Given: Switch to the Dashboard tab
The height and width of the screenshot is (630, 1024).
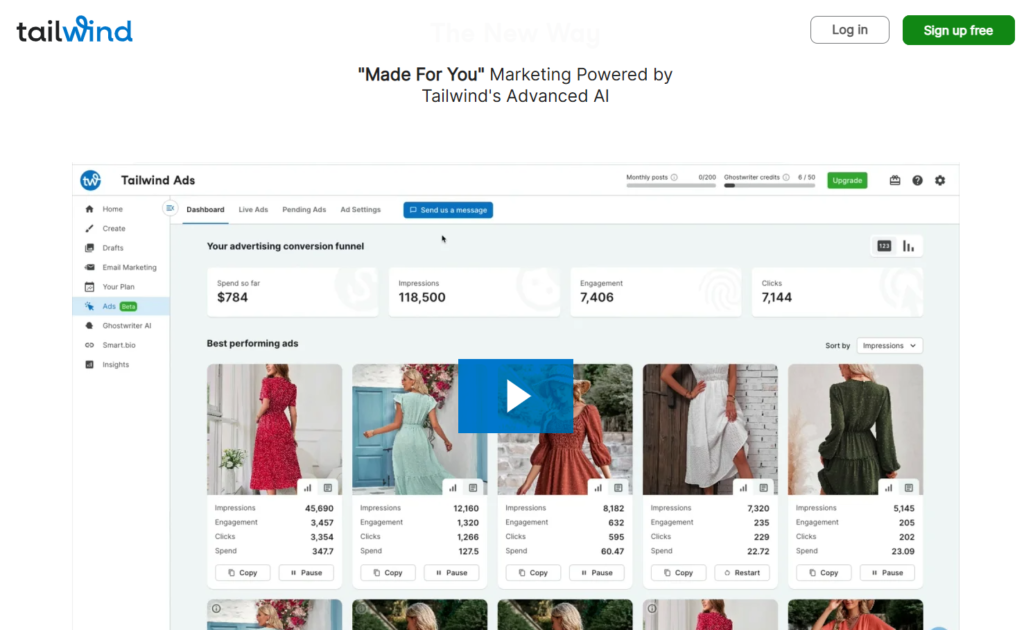Looking at the screenshot, I should pos(205,210).
